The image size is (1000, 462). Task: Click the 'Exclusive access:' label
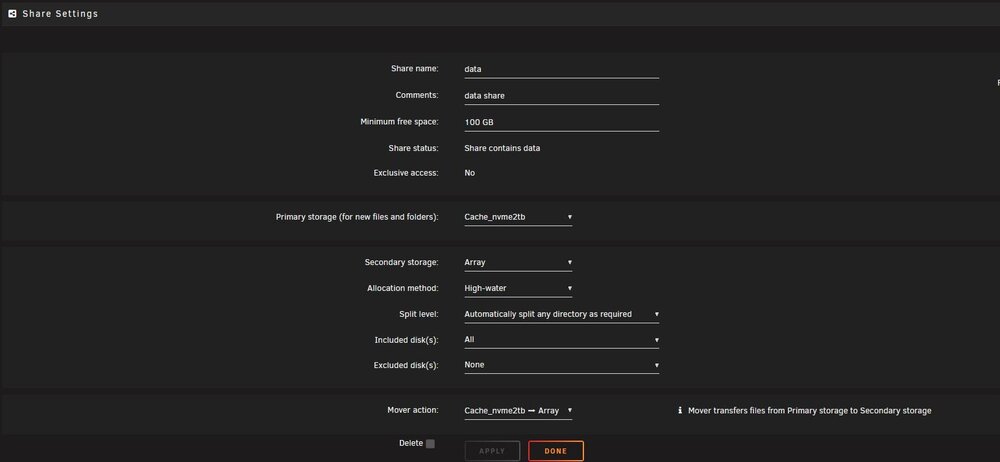tap(406, 173)
